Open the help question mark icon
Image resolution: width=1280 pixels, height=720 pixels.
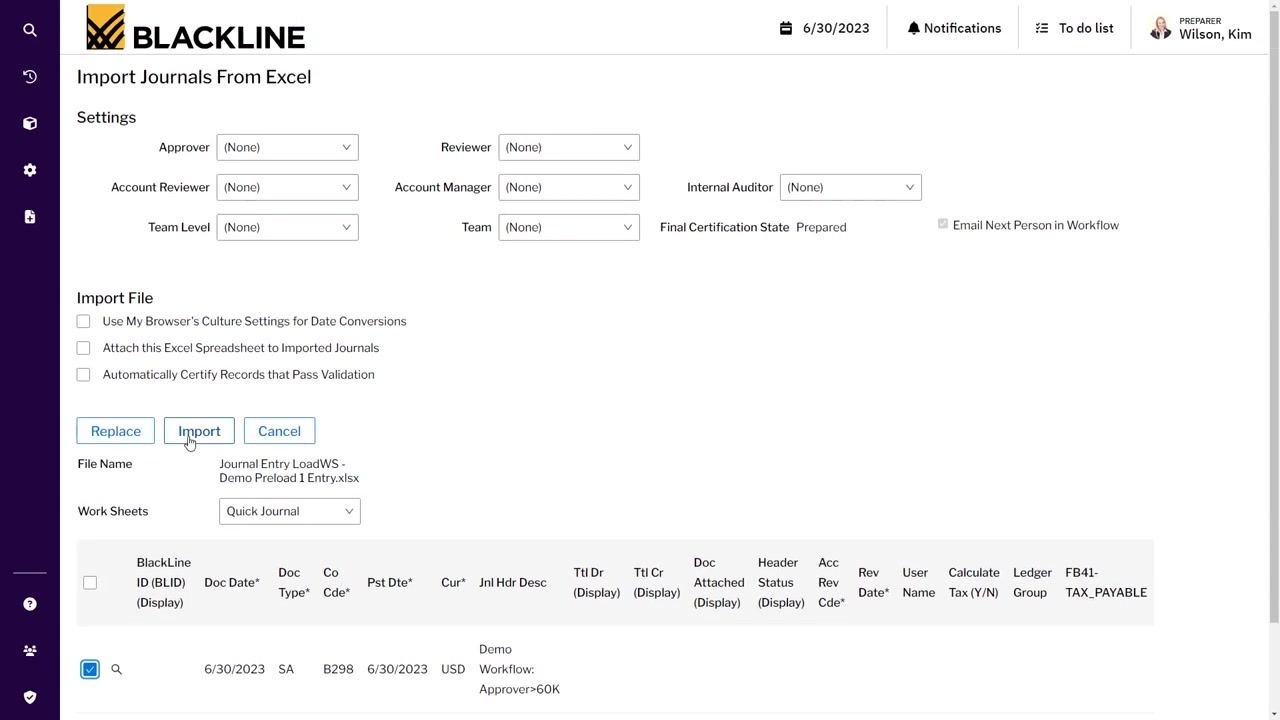30,604
